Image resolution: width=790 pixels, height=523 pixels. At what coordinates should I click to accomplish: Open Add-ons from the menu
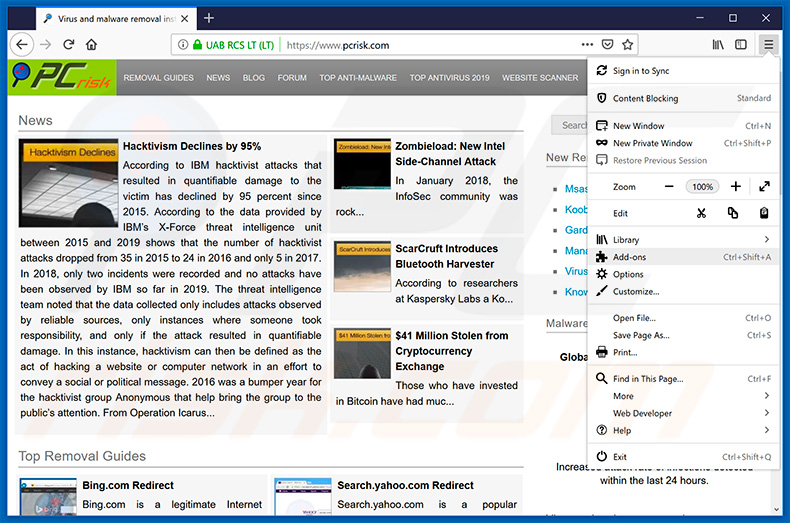[683, 257]
